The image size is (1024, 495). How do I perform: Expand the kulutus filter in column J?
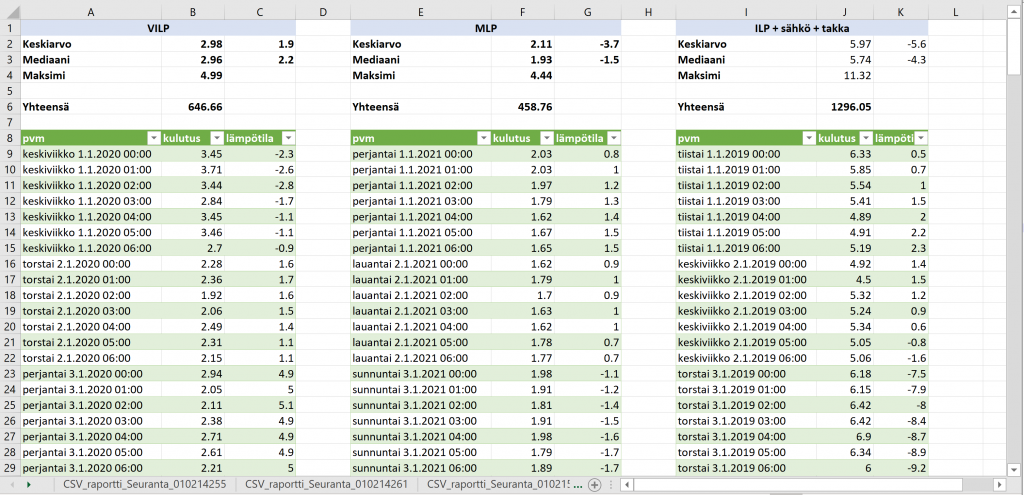coord(865,139)
